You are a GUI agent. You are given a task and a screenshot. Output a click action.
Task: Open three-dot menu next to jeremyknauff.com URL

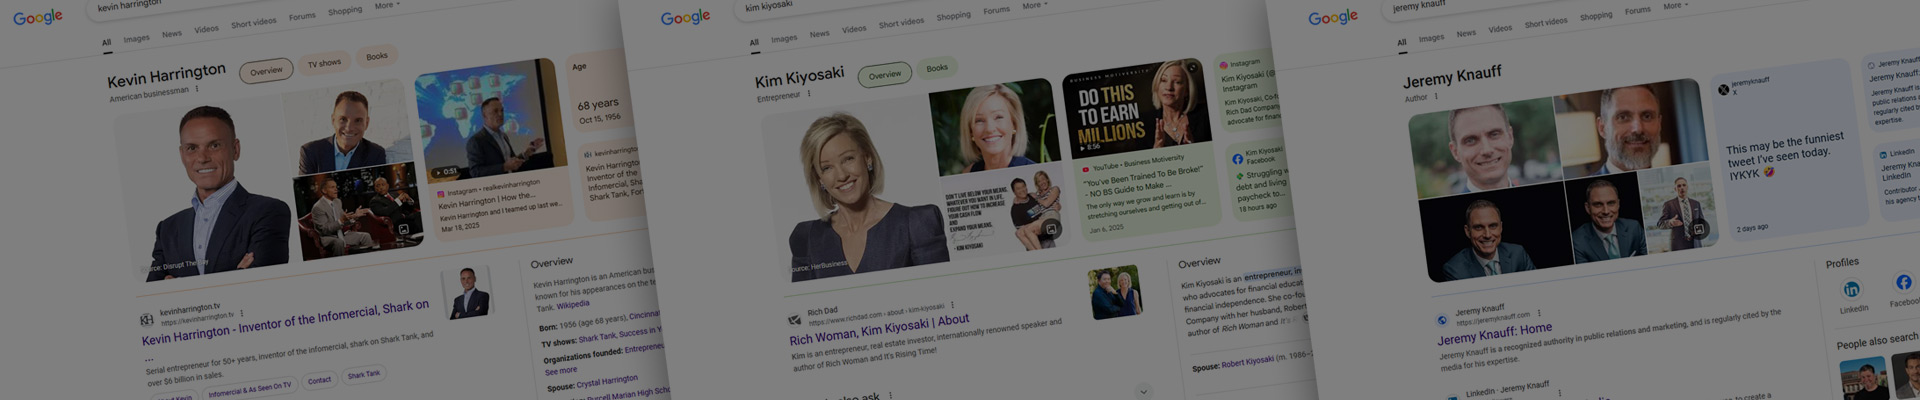1539,313
